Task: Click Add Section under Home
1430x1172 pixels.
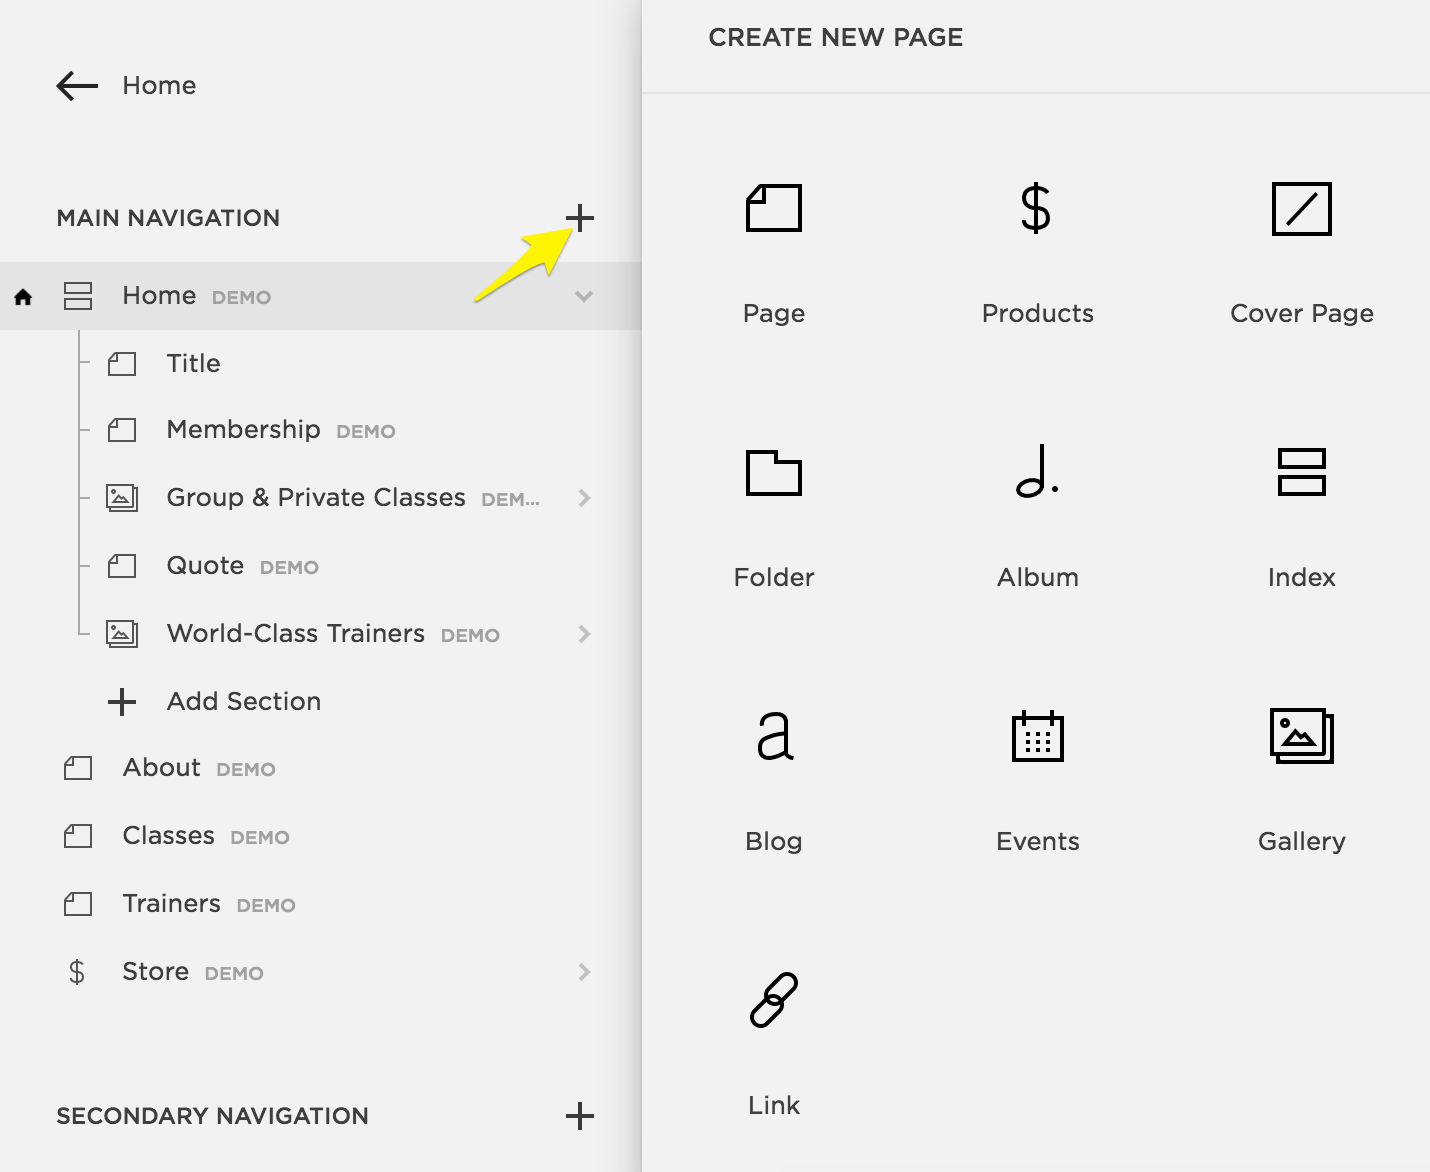Action: click(x=243, y=702)
